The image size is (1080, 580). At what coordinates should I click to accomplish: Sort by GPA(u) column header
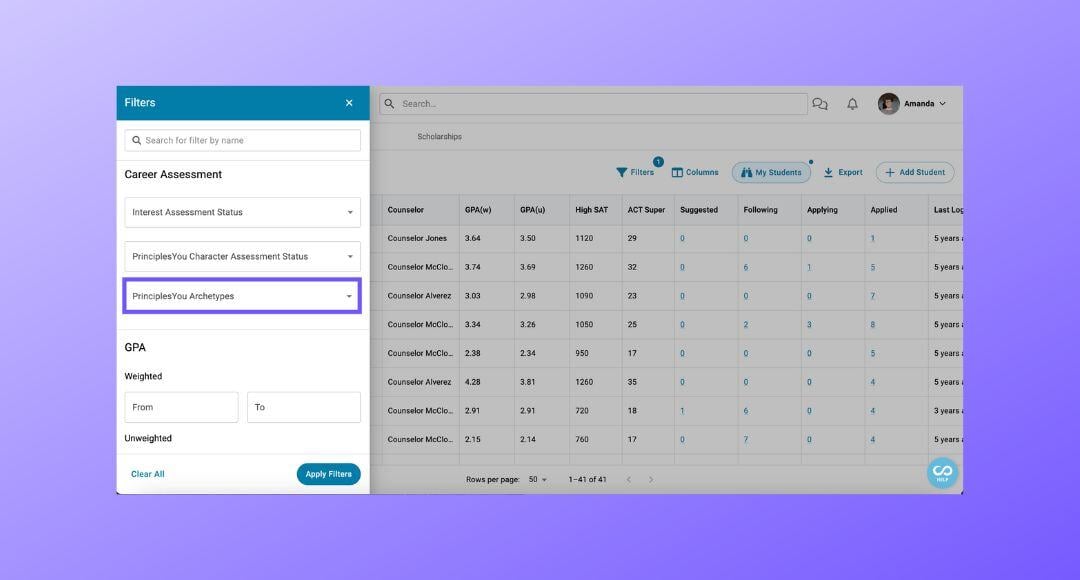532,210
